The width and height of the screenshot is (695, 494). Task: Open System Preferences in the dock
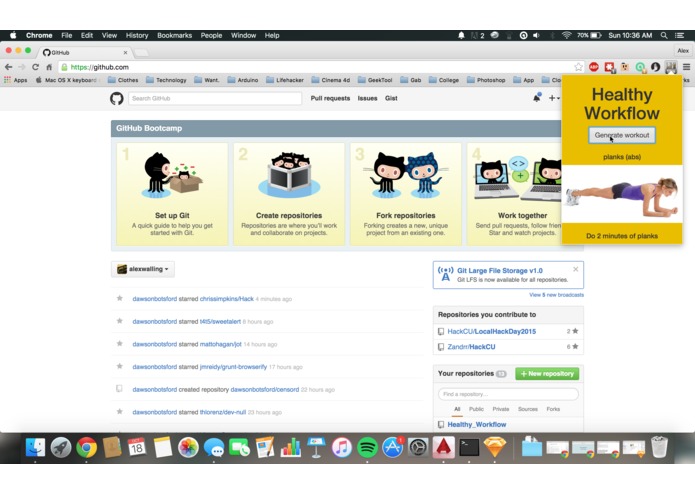(x=418, y=447)
